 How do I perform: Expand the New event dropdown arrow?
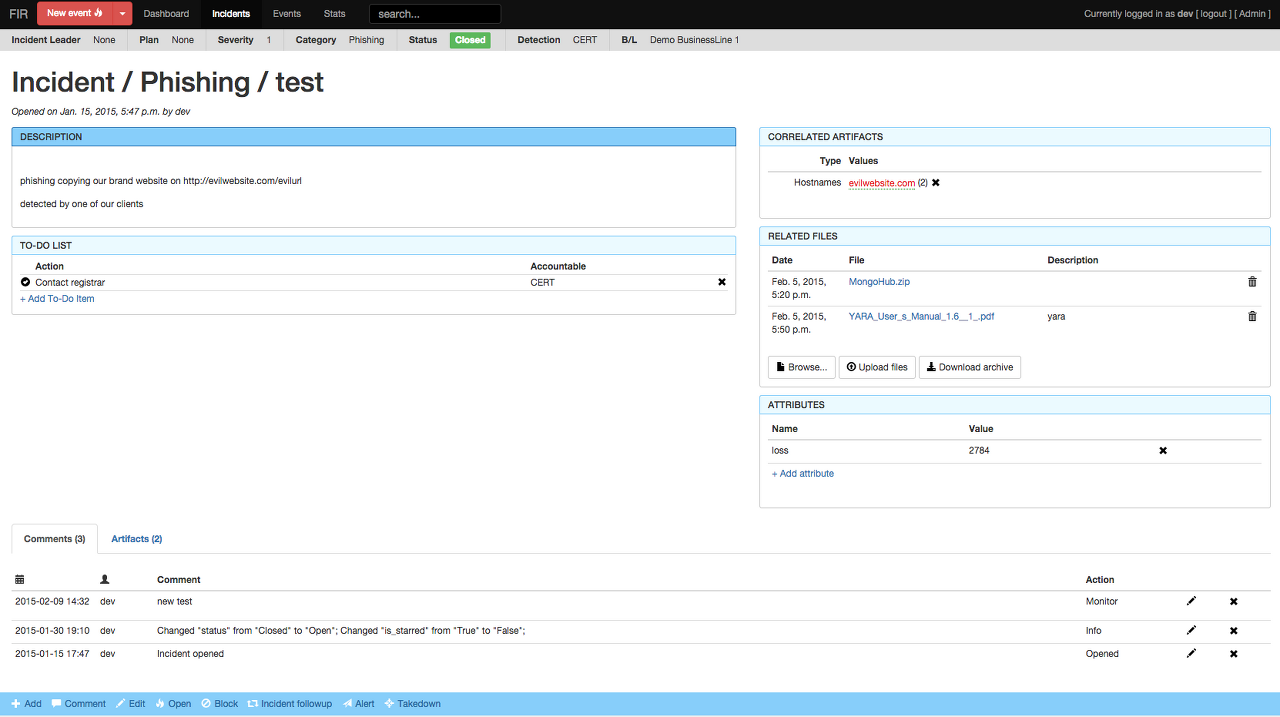point(122,13)
